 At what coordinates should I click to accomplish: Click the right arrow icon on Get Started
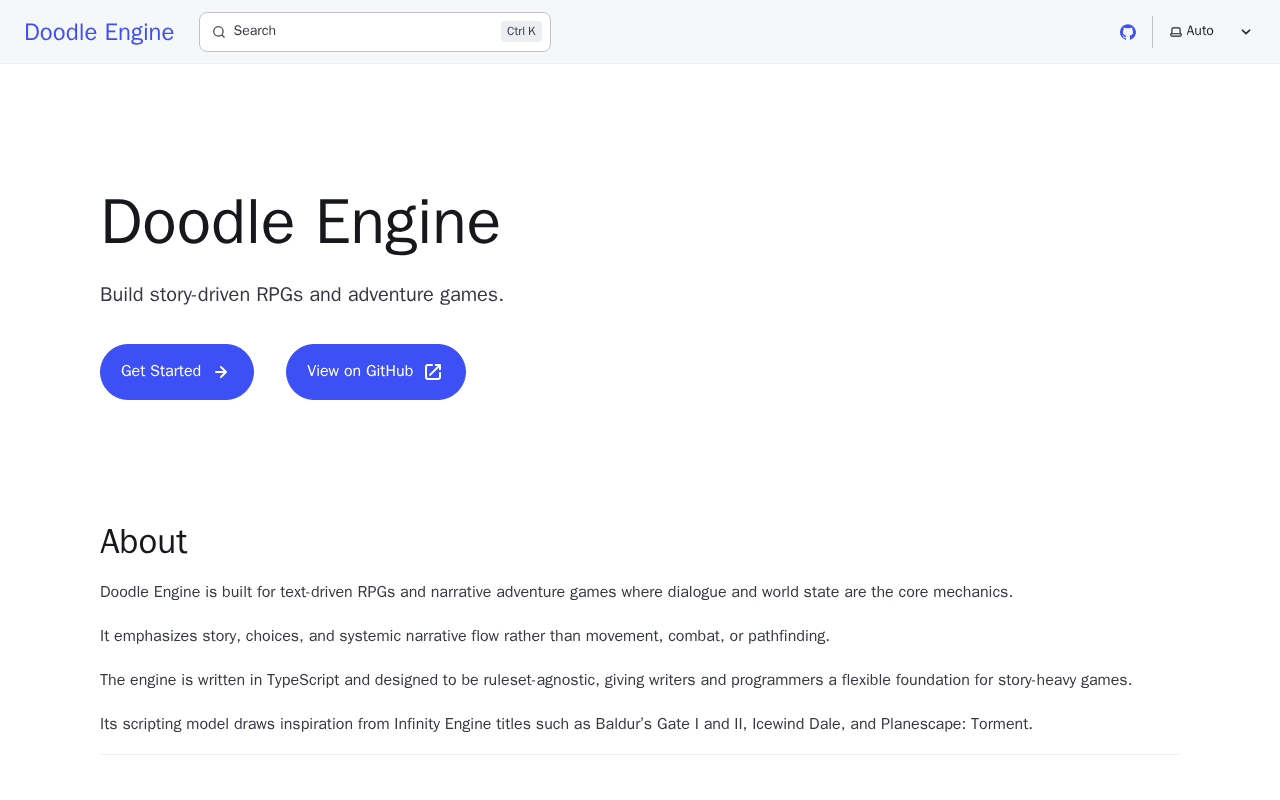pos(221,372)
